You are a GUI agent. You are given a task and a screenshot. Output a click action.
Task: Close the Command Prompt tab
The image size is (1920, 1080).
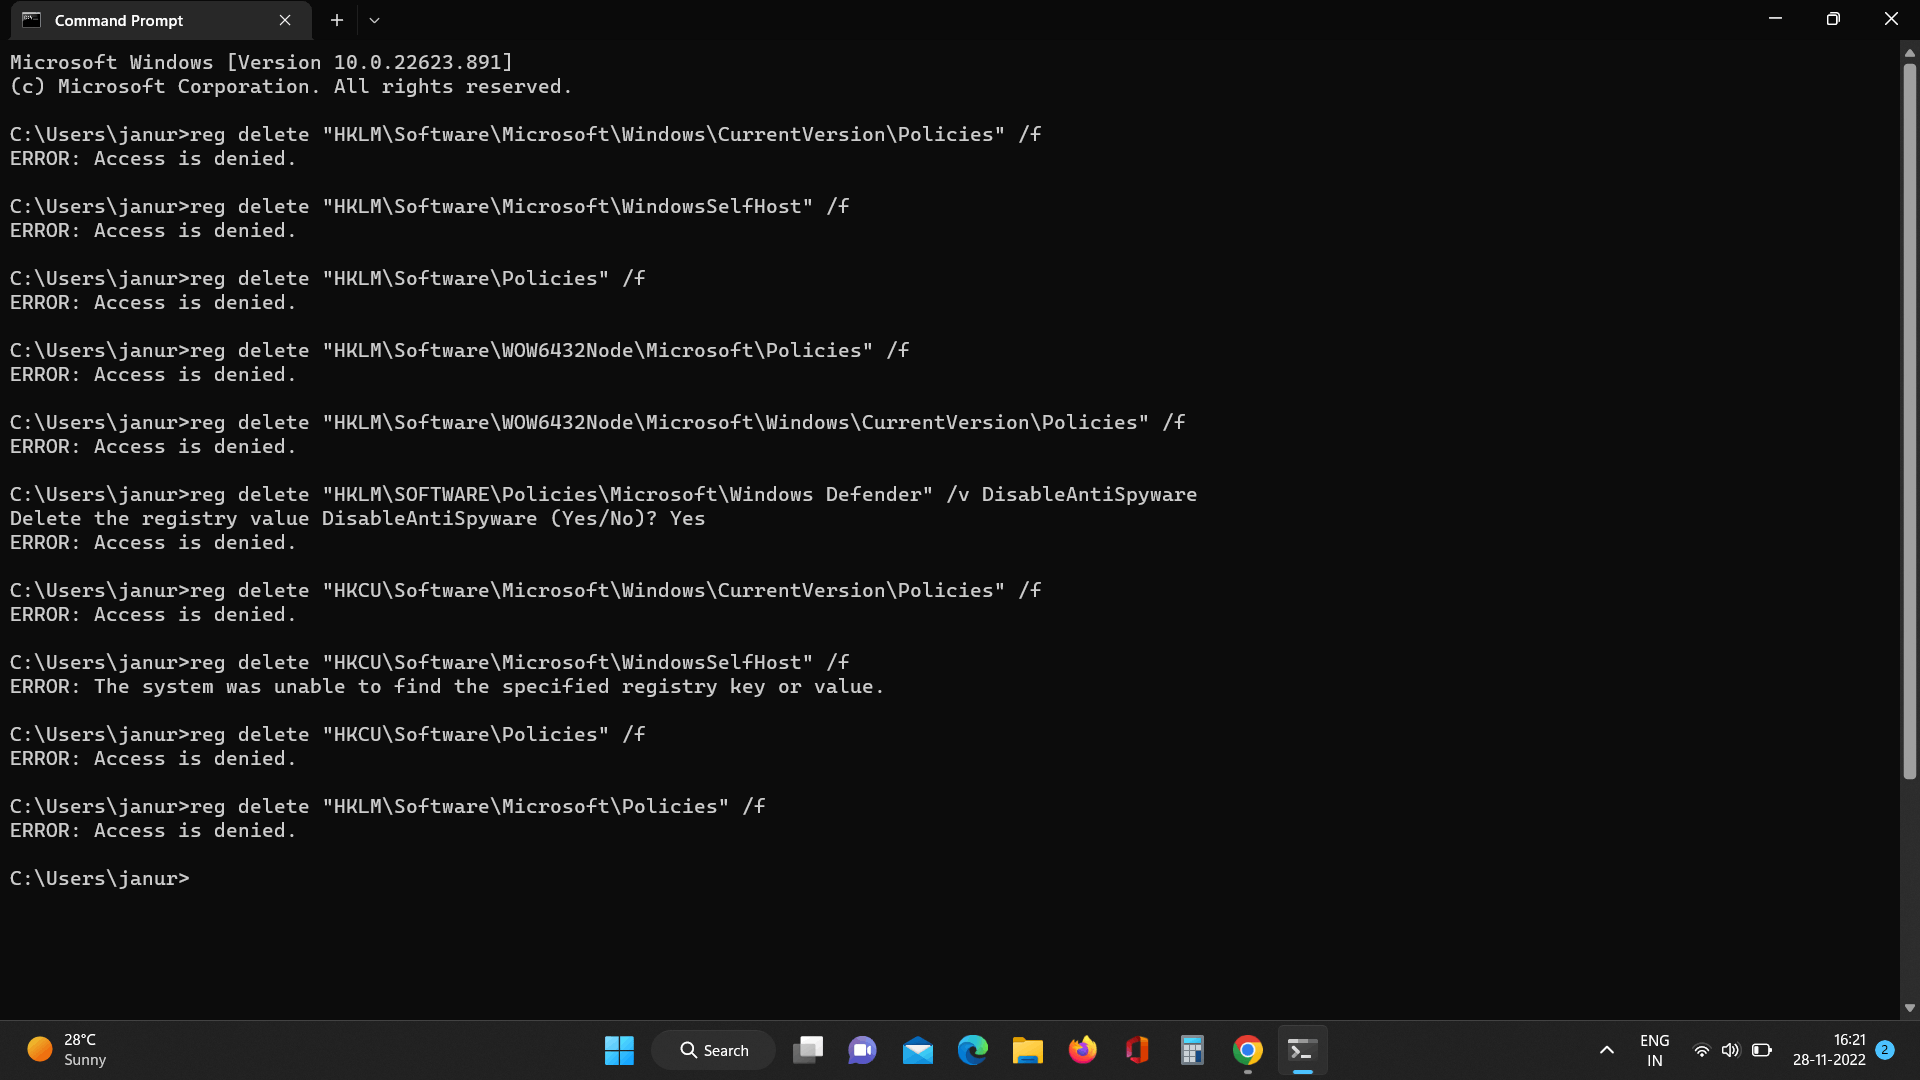click(x=285, y=20)
